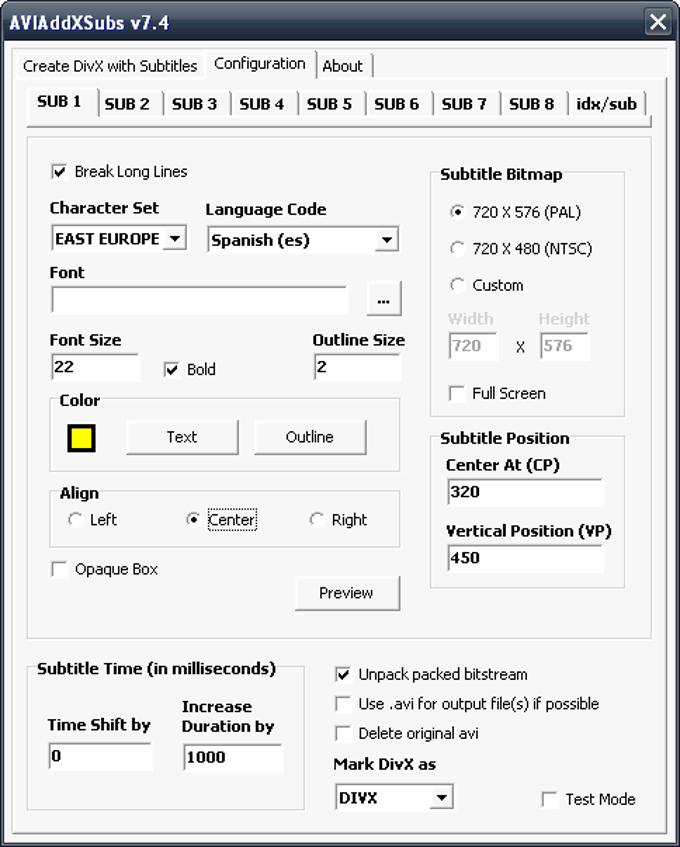
Task: Click the Text color button
Action: click(x=182, y=437)
